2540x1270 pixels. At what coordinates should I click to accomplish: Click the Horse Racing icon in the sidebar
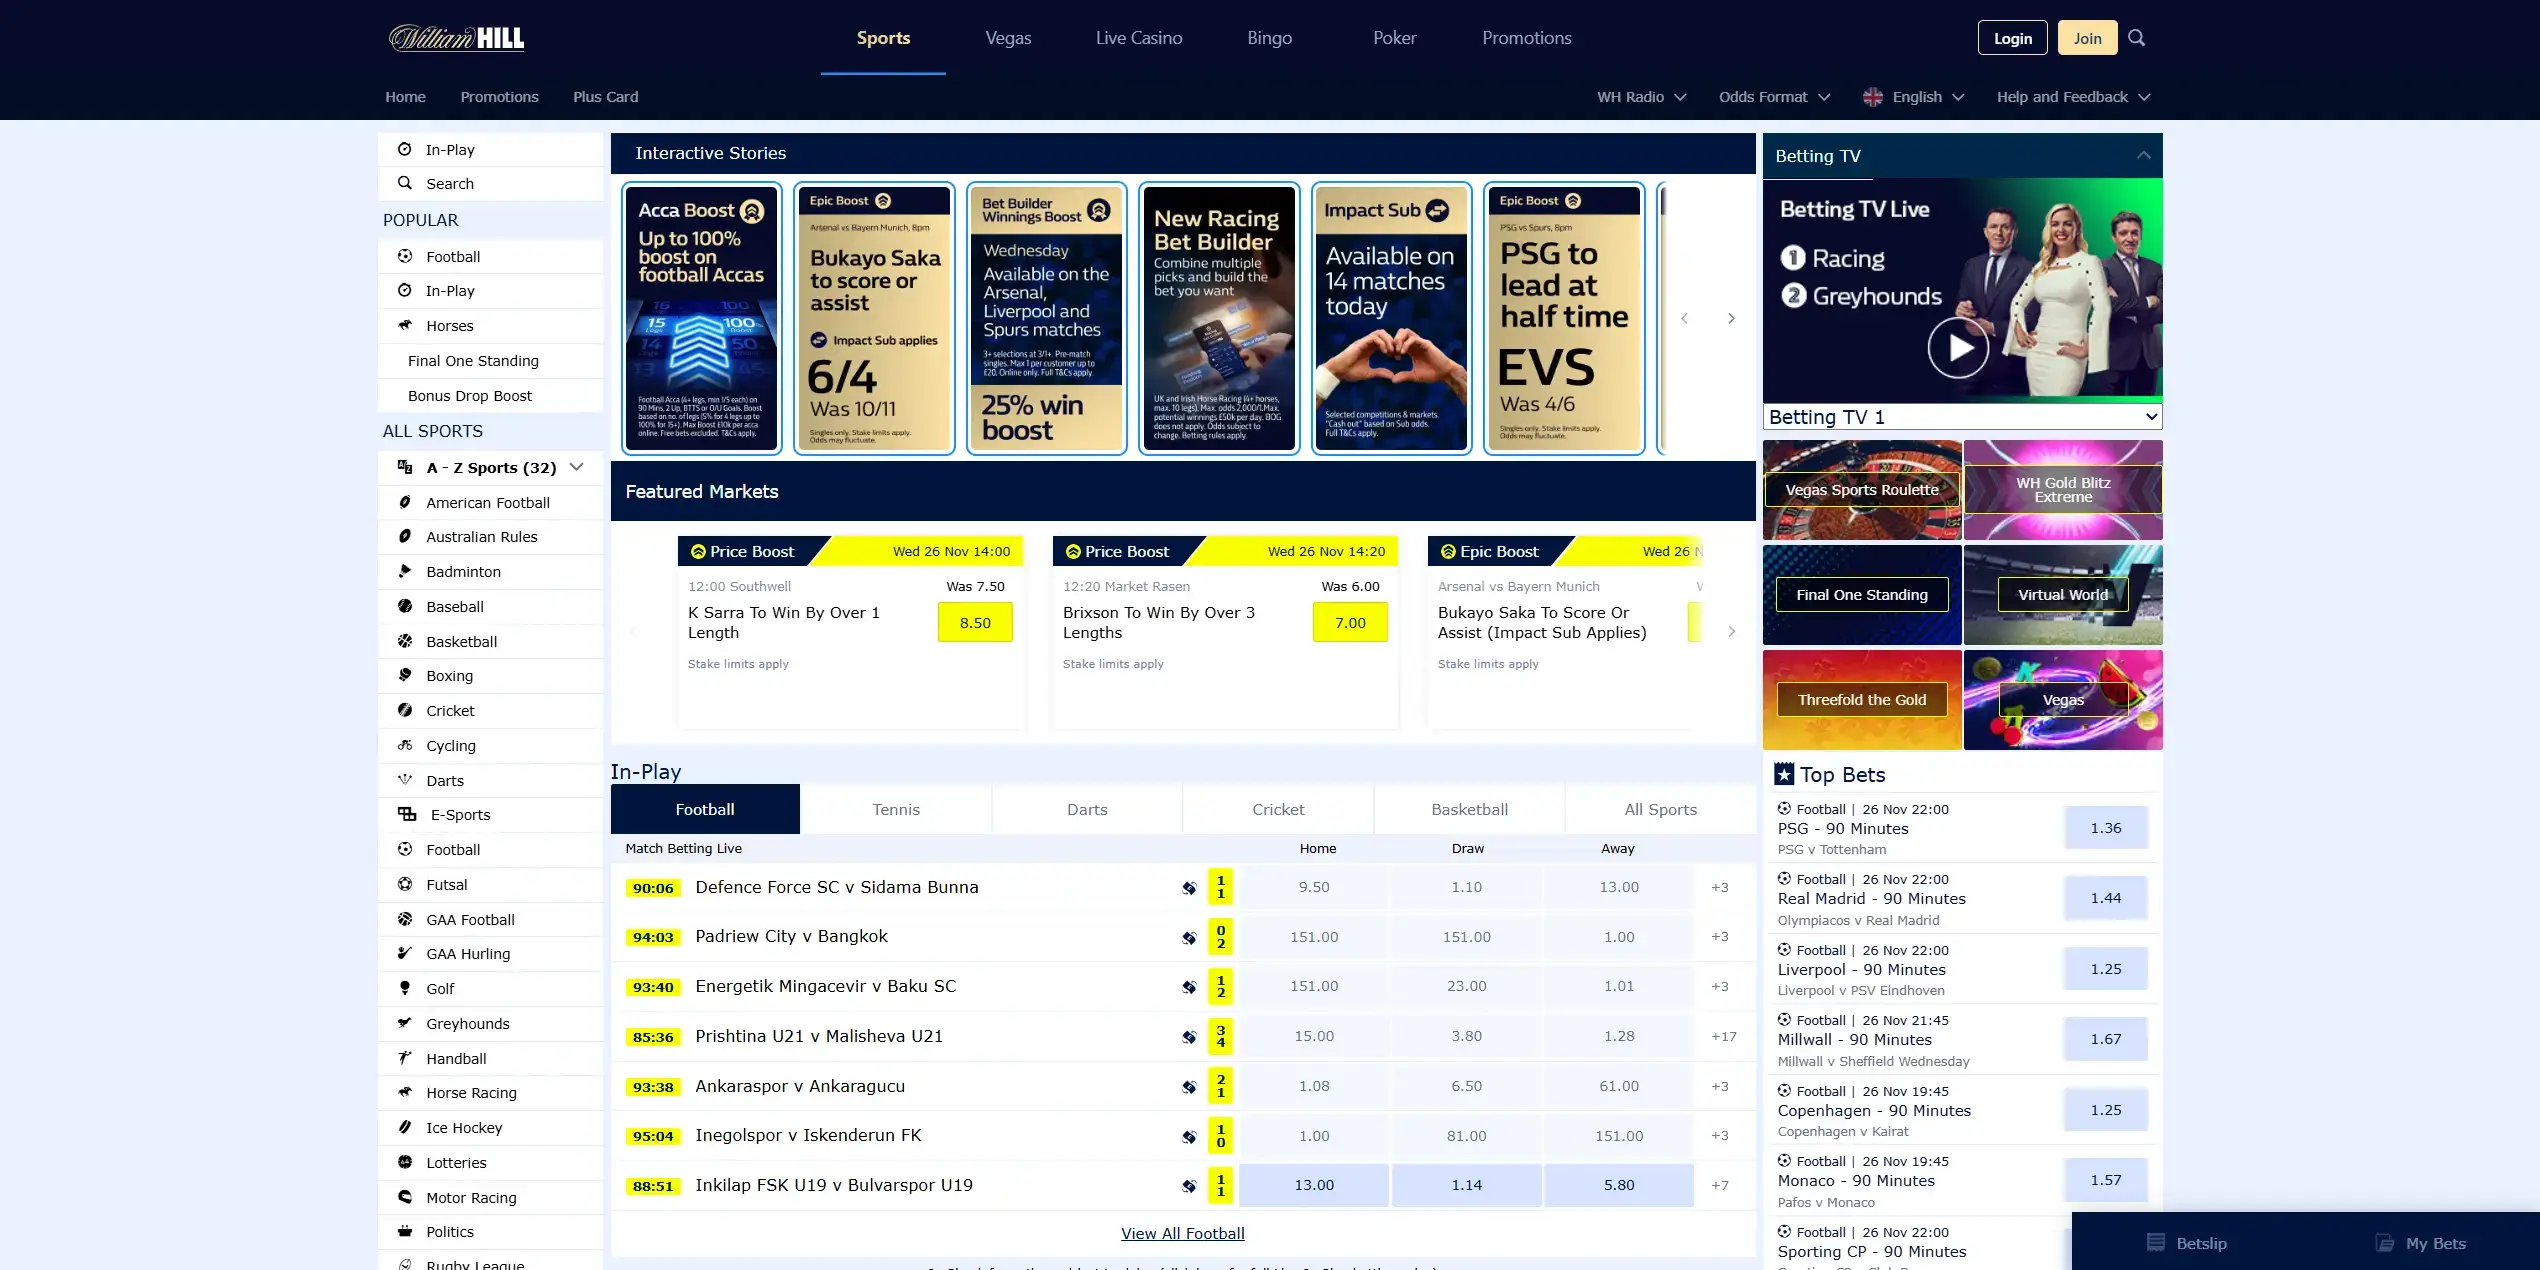coord(404,1093)
